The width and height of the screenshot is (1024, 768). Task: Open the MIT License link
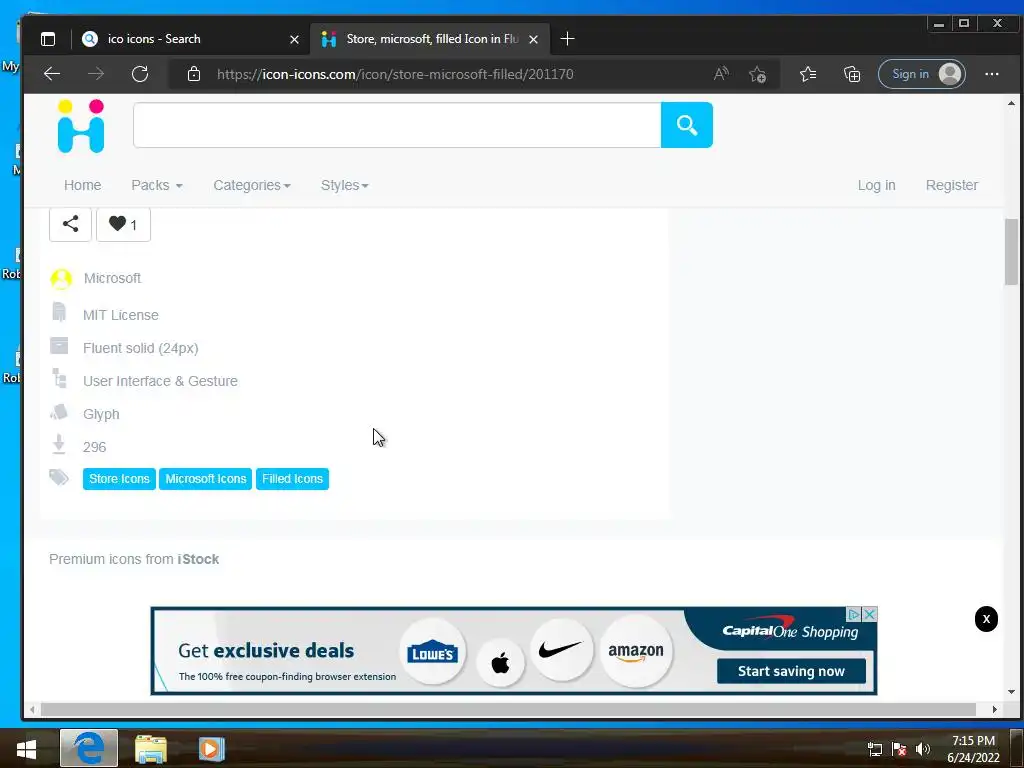point(121,315)
